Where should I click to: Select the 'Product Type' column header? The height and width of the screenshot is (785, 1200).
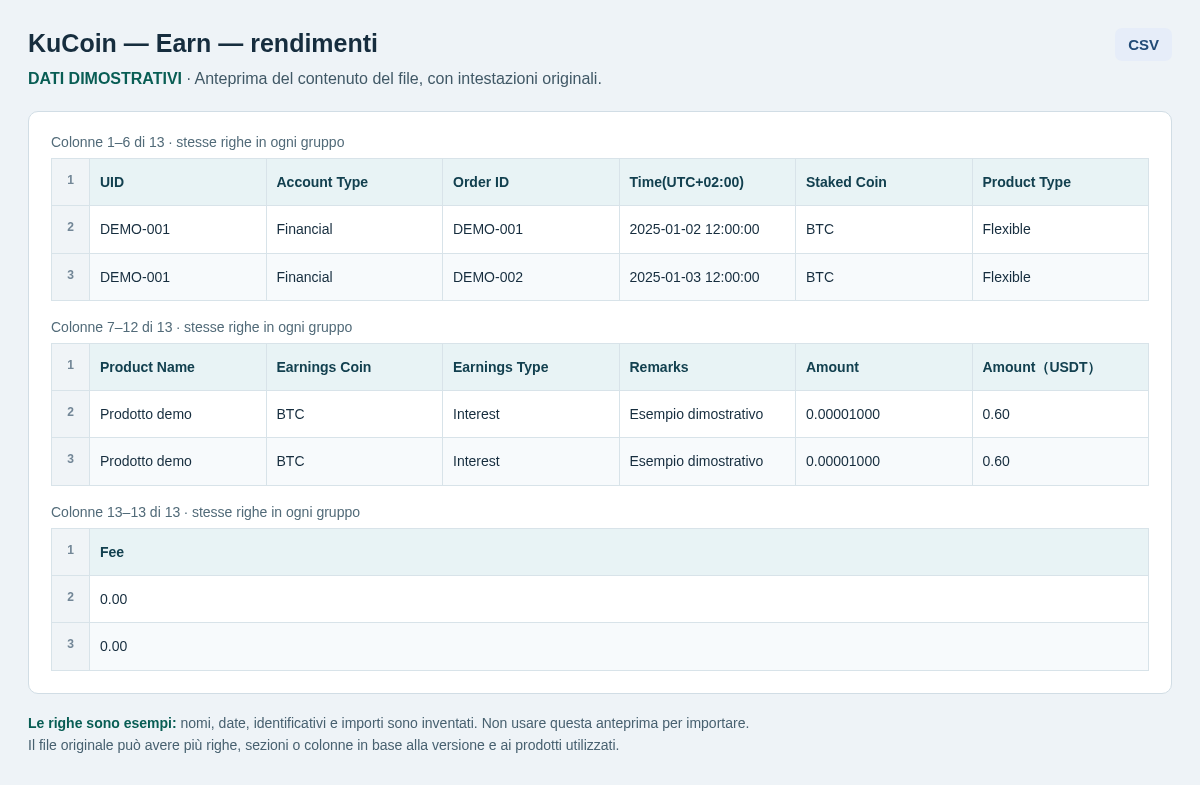pos(1061,182)
